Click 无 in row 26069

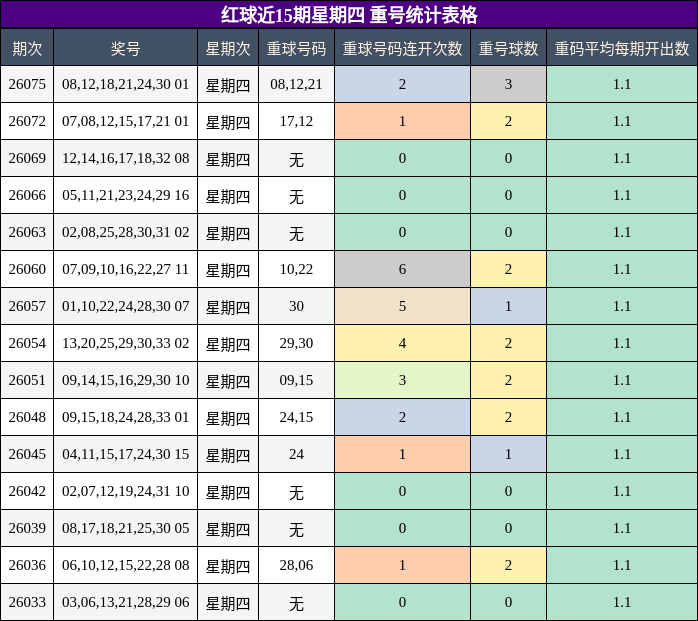[x=296, y=159]
